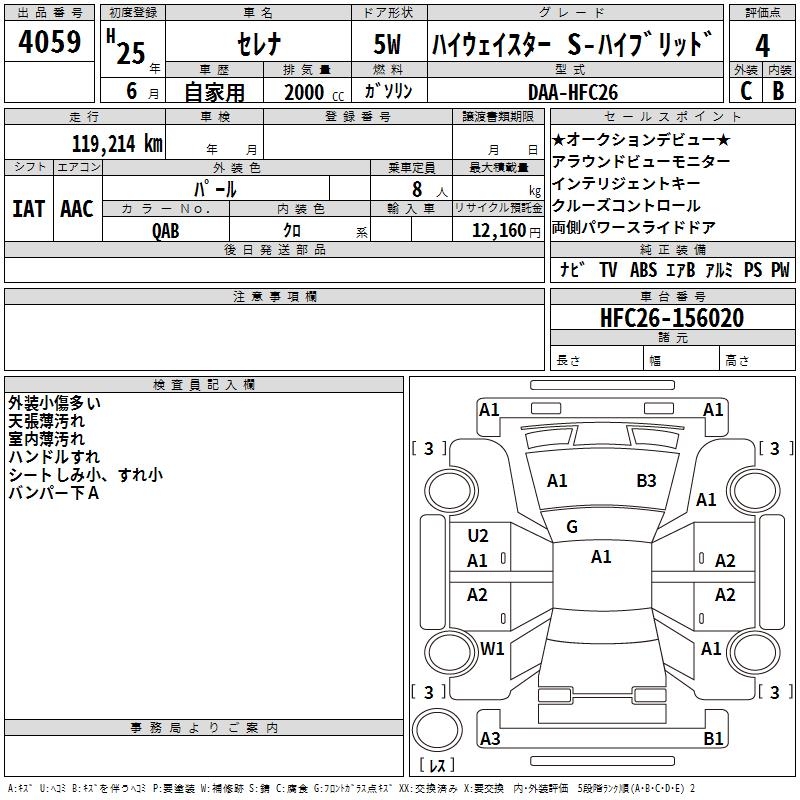The image size is (800, 800).
Task: Select the ナビ equipment item
Action: [x=572, y=270]
